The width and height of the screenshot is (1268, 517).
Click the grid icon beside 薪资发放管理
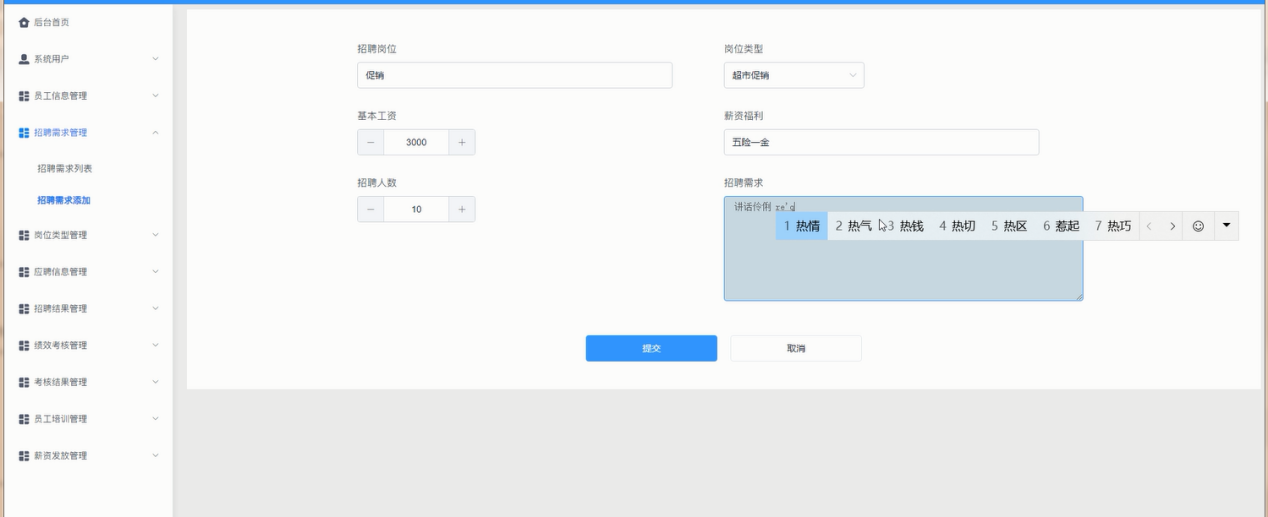click(x=25, y=456)
